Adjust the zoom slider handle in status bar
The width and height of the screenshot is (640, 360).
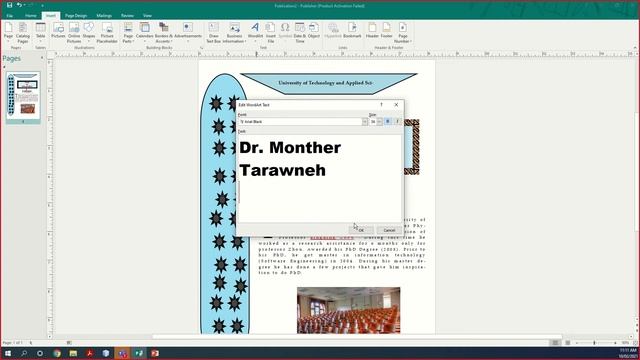click(595, 343)
